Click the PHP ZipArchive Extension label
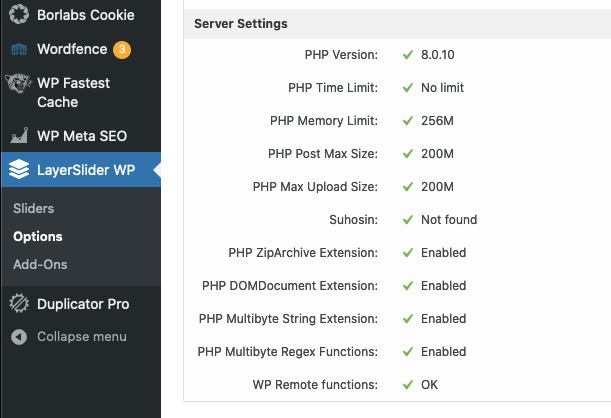Viewport: 611px width, 418px height. click(303, 253)
